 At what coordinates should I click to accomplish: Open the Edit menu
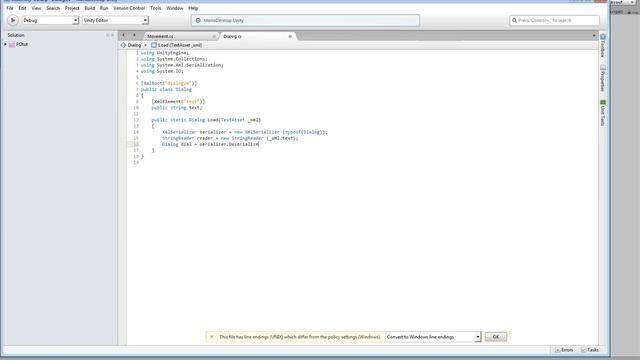point(22,8)
